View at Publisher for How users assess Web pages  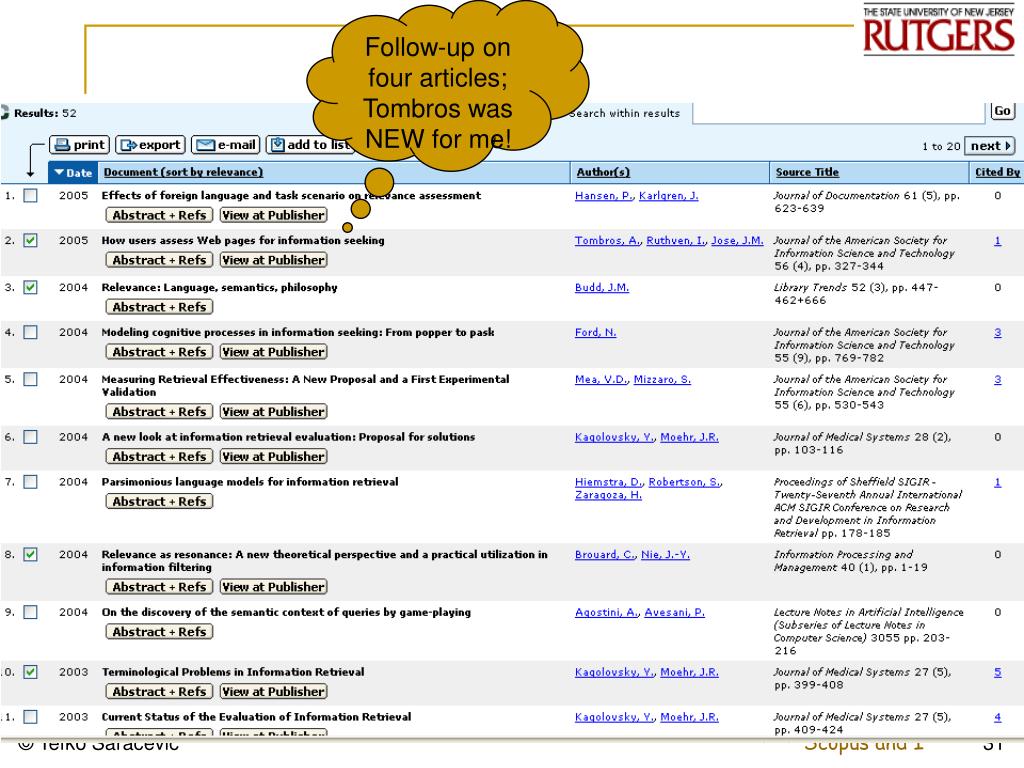(273, 260)
